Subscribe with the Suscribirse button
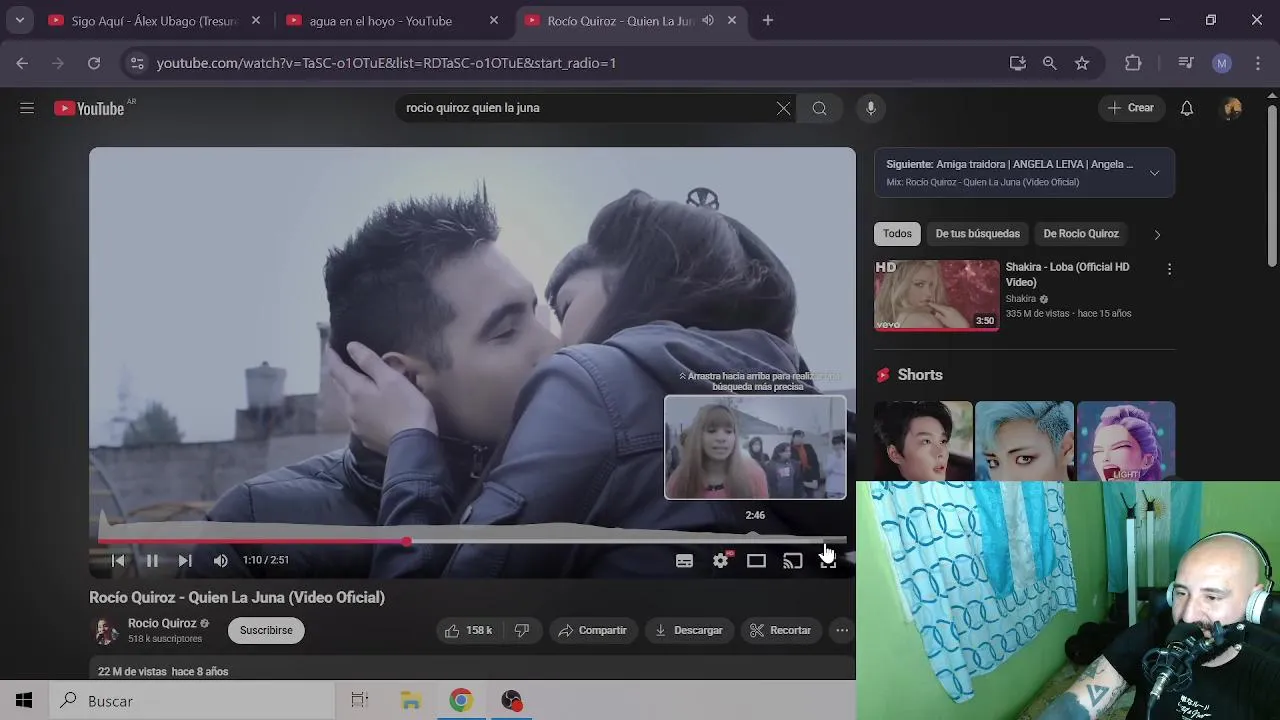Viewport: 1280px width, 720px height. 266,630
